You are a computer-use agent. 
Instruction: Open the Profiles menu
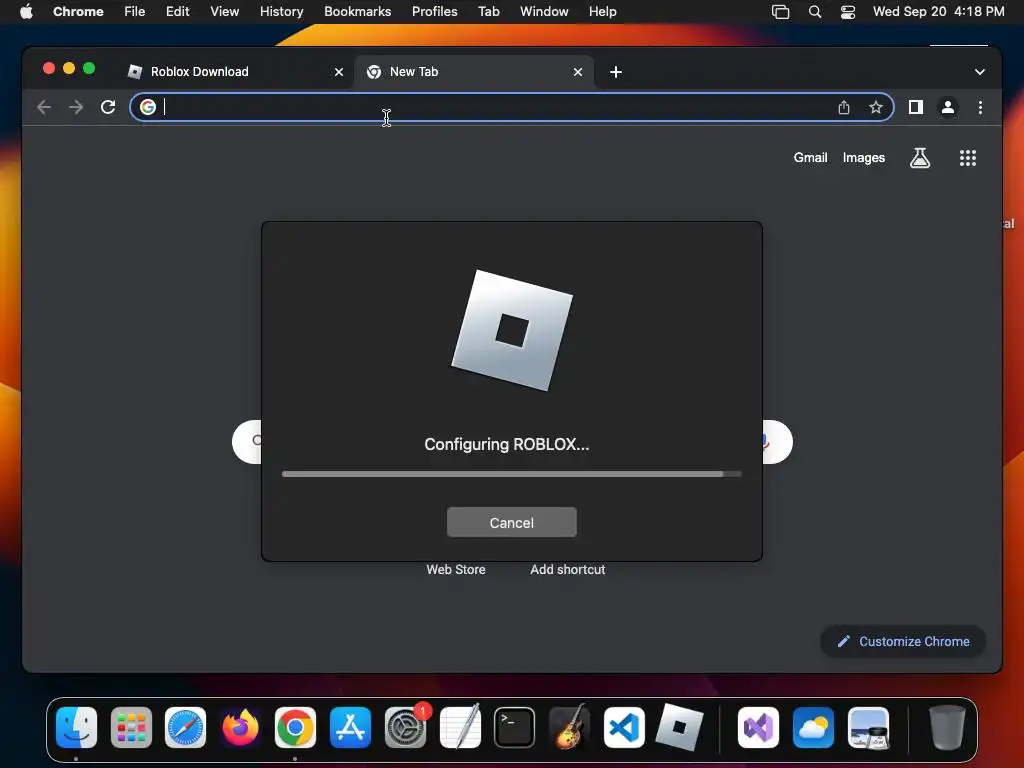tap(434, 12)
